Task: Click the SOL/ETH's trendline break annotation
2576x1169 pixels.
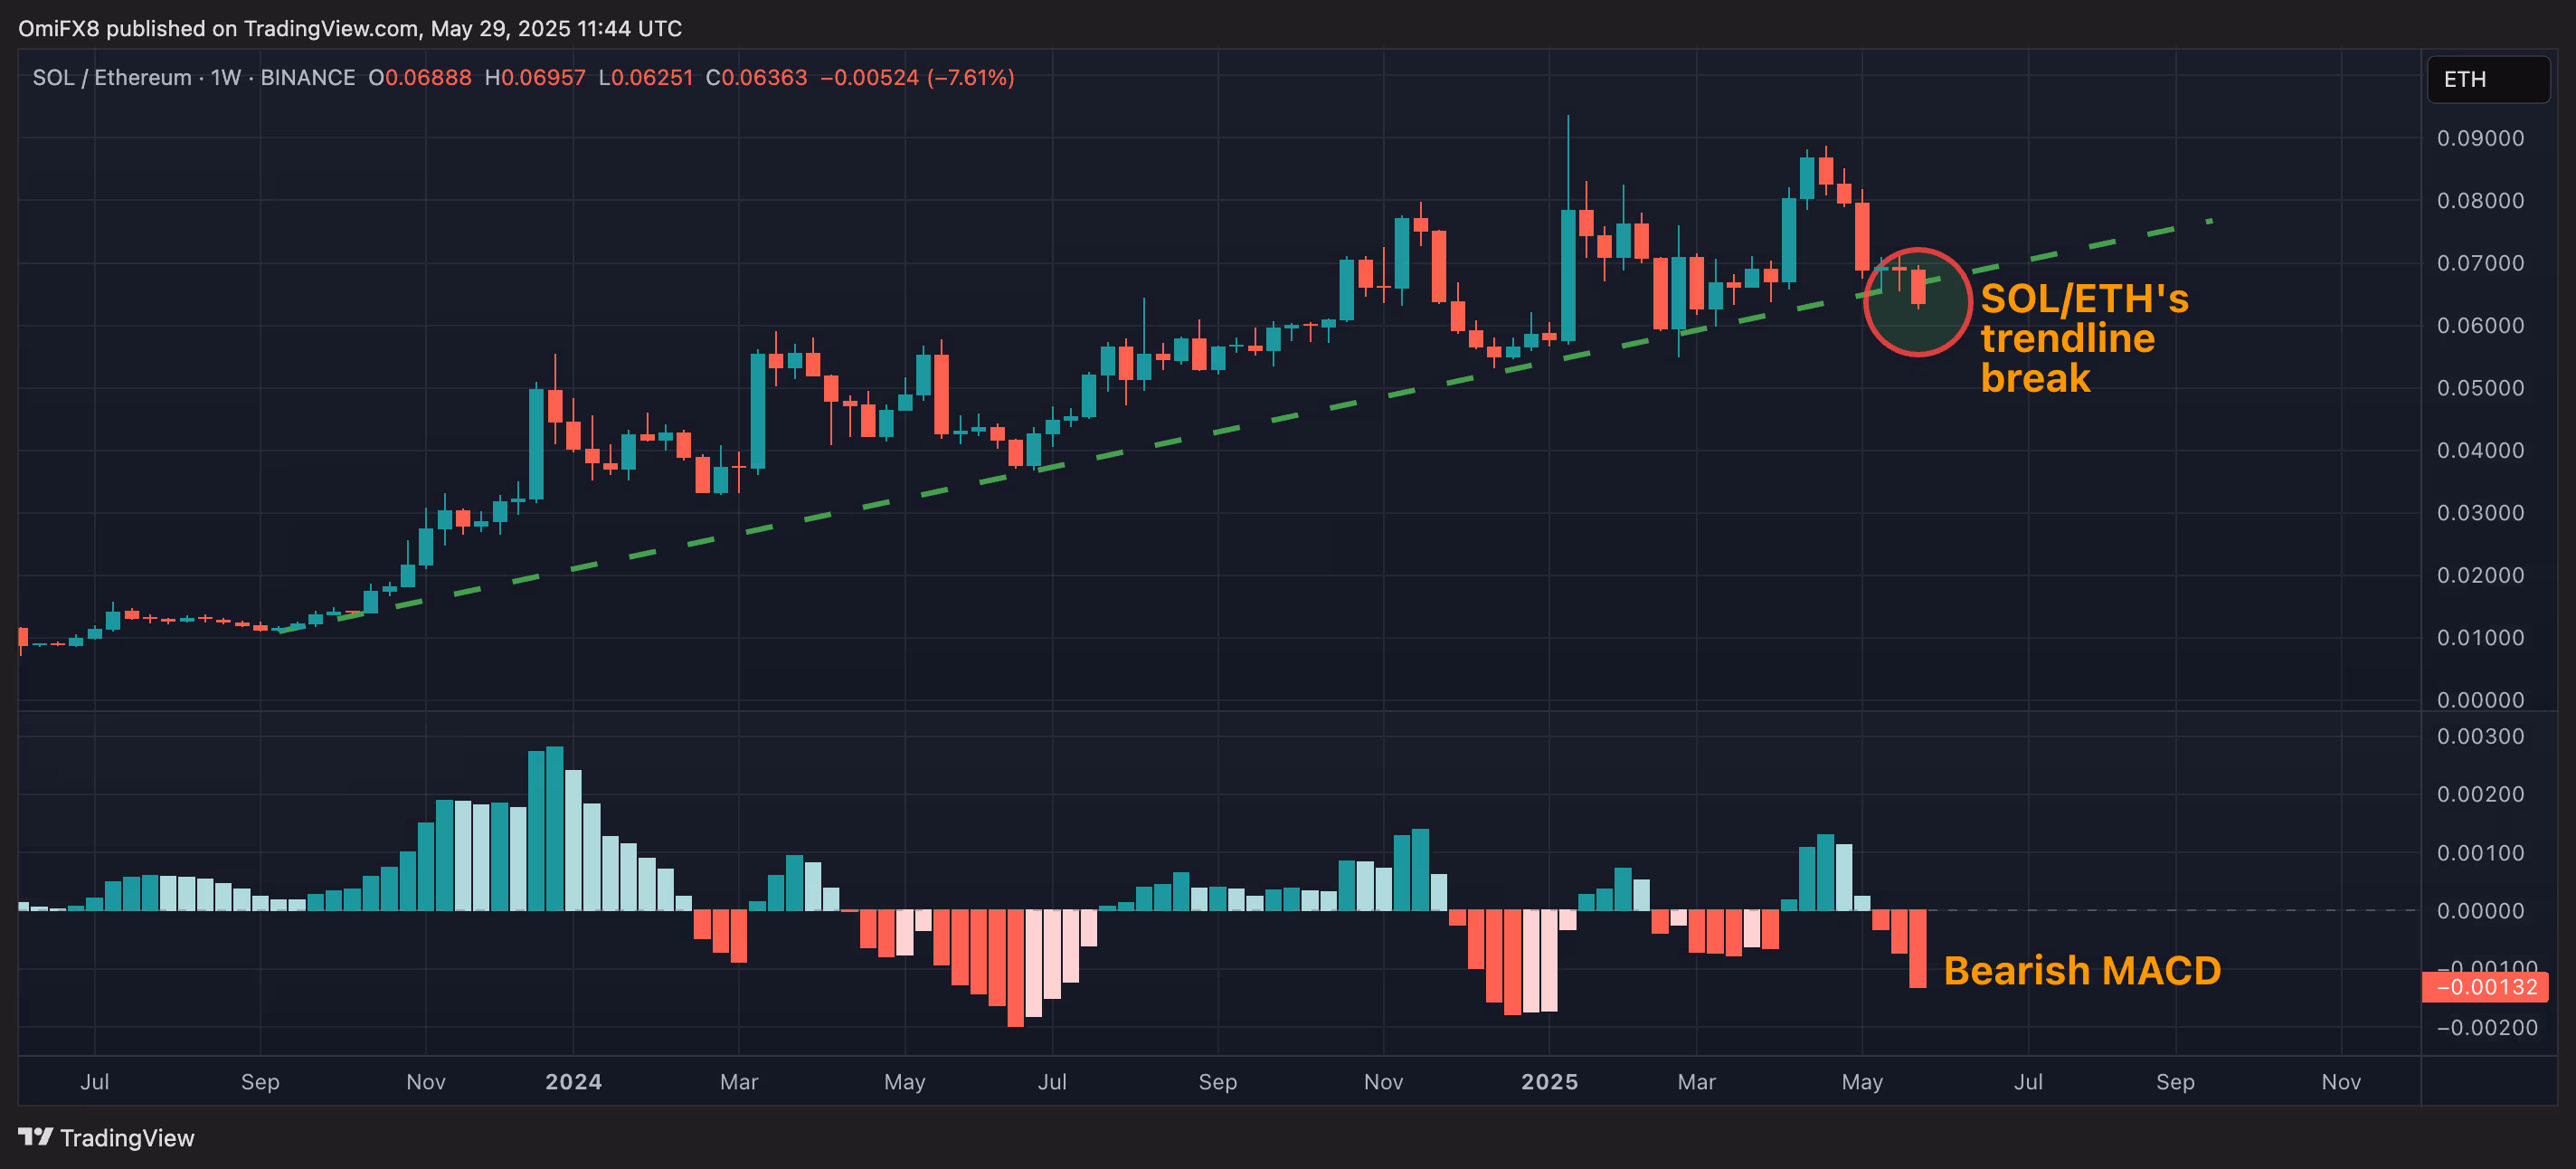Action: tap(2084, 338)
